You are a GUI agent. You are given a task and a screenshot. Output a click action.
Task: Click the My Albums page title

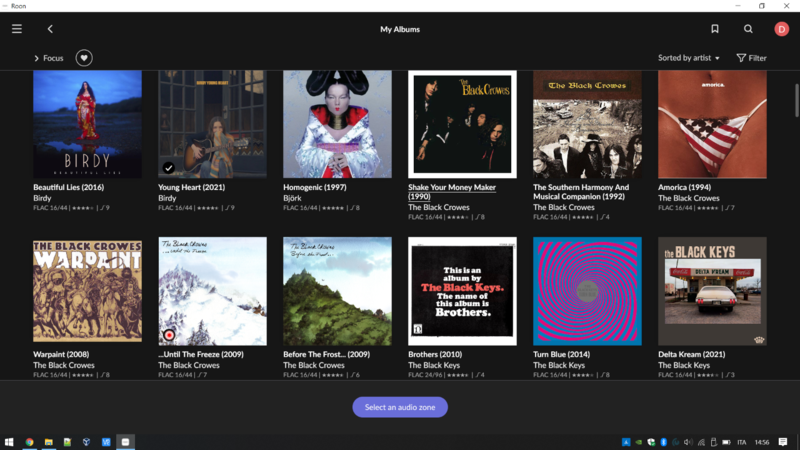(400, 29)
